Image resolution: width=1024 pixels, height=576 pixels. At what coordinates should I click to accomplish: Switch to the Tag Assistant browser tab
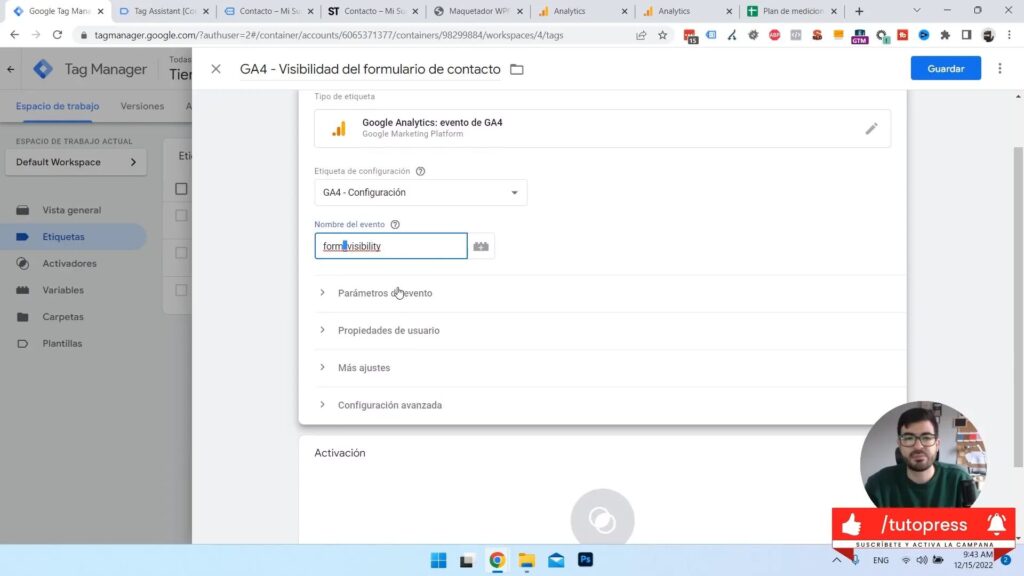163,11
